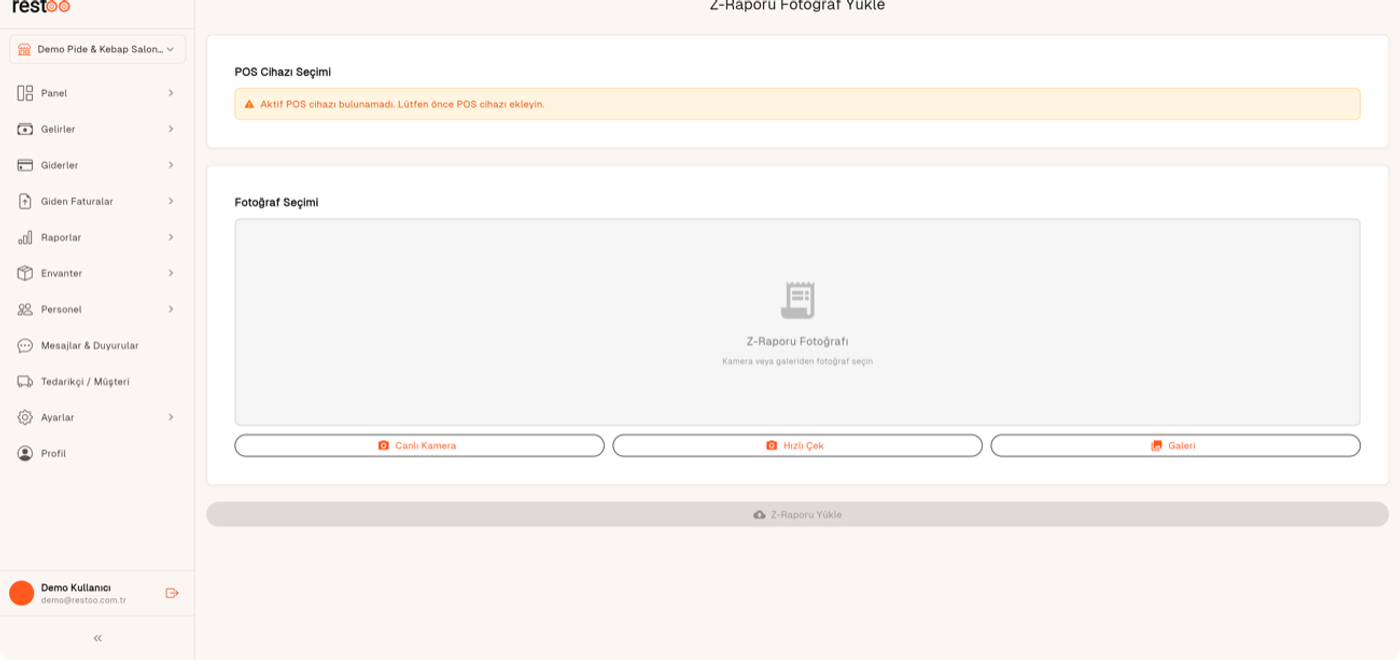This screenshot has height=660, width=1400.
Task: Click the Personel people icon
Action: (x=25, y=309)
